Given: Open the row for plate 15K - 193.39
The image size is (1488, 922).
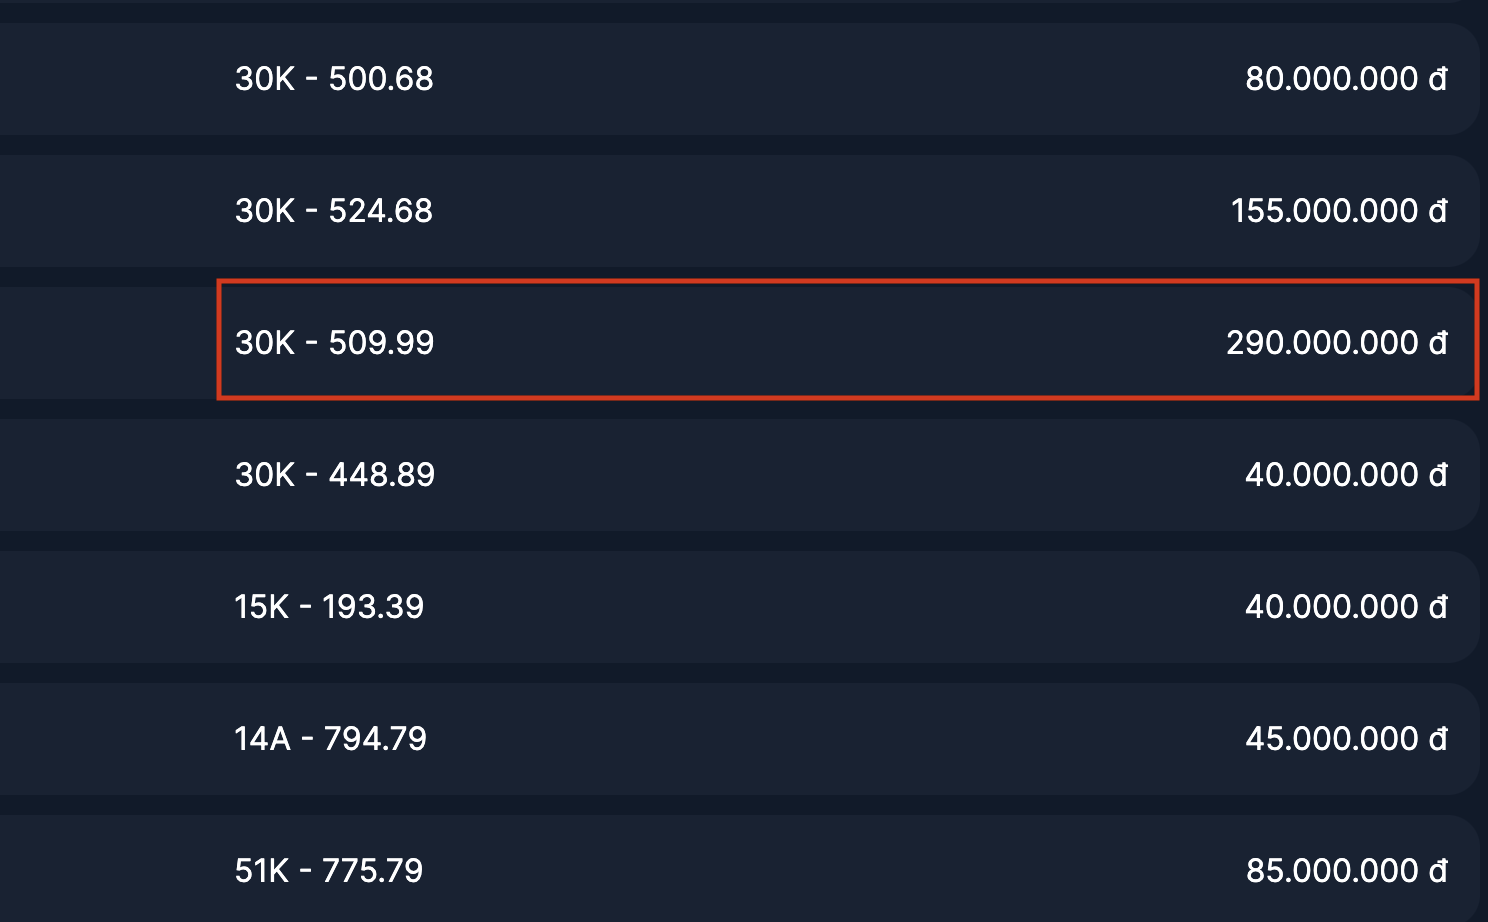Looking at the screenshot, I should pos(800,607).
